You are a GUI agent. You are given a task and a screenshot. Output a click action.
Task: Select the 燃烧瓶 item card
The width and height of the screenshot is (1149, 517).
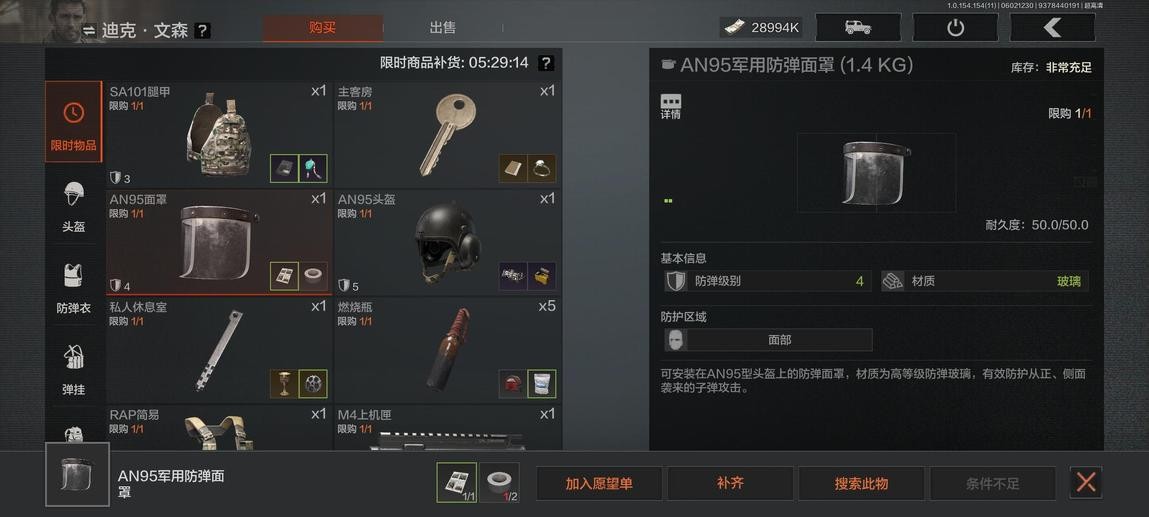(448, 350)
